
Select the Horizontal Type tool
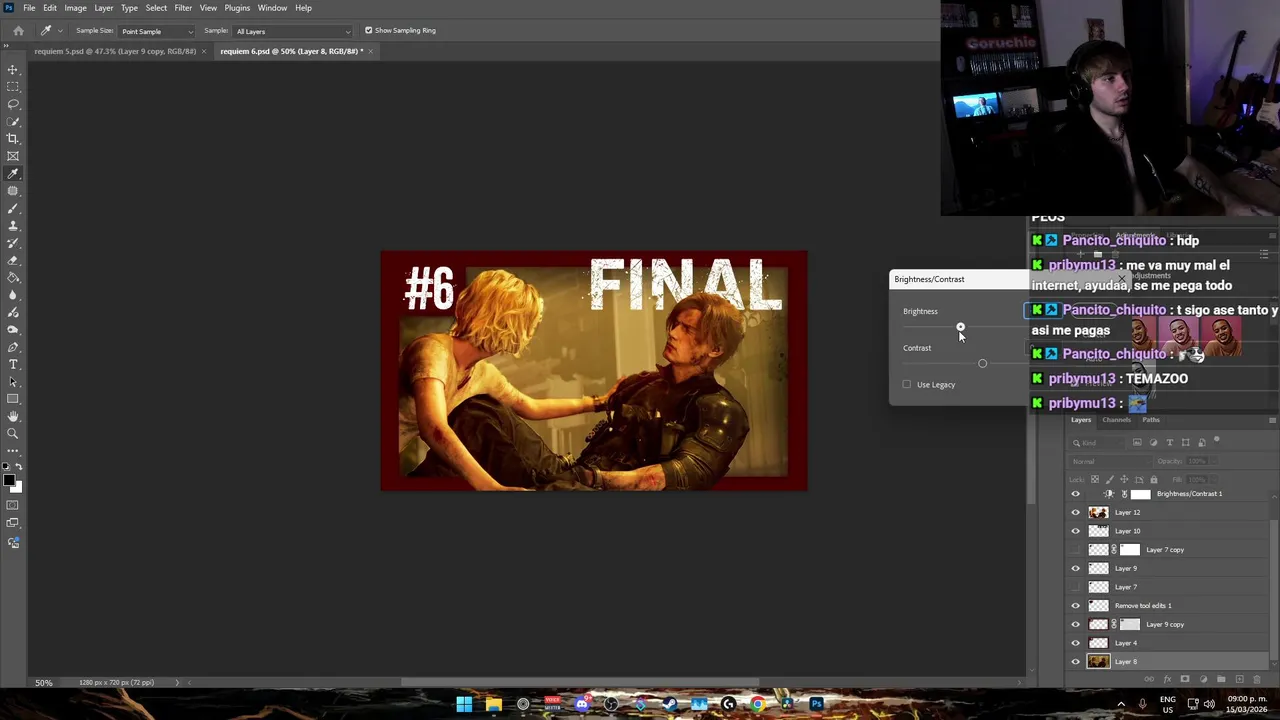coord(13,364)
